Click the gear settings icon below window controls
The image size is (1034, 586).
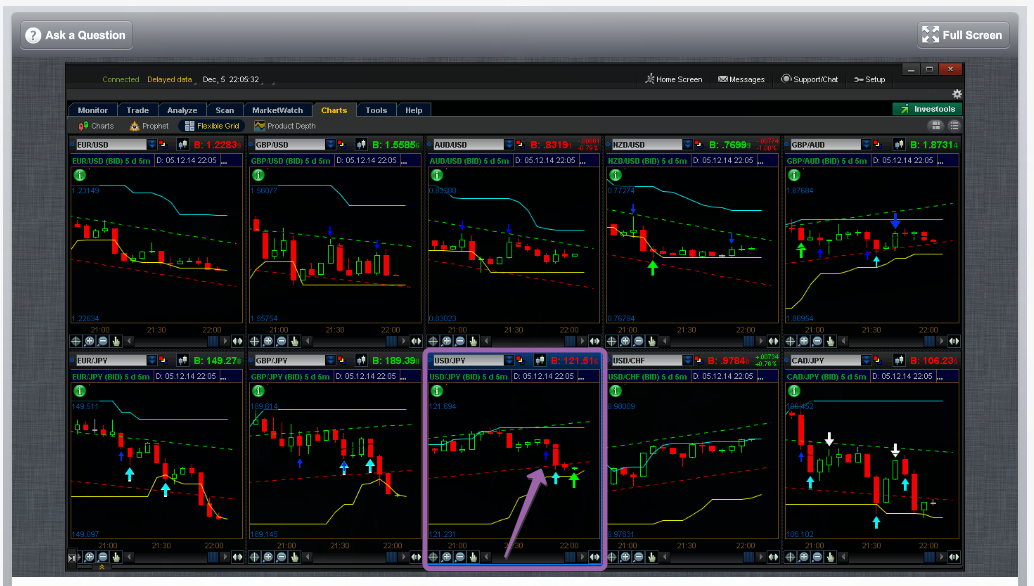[956, 93]
